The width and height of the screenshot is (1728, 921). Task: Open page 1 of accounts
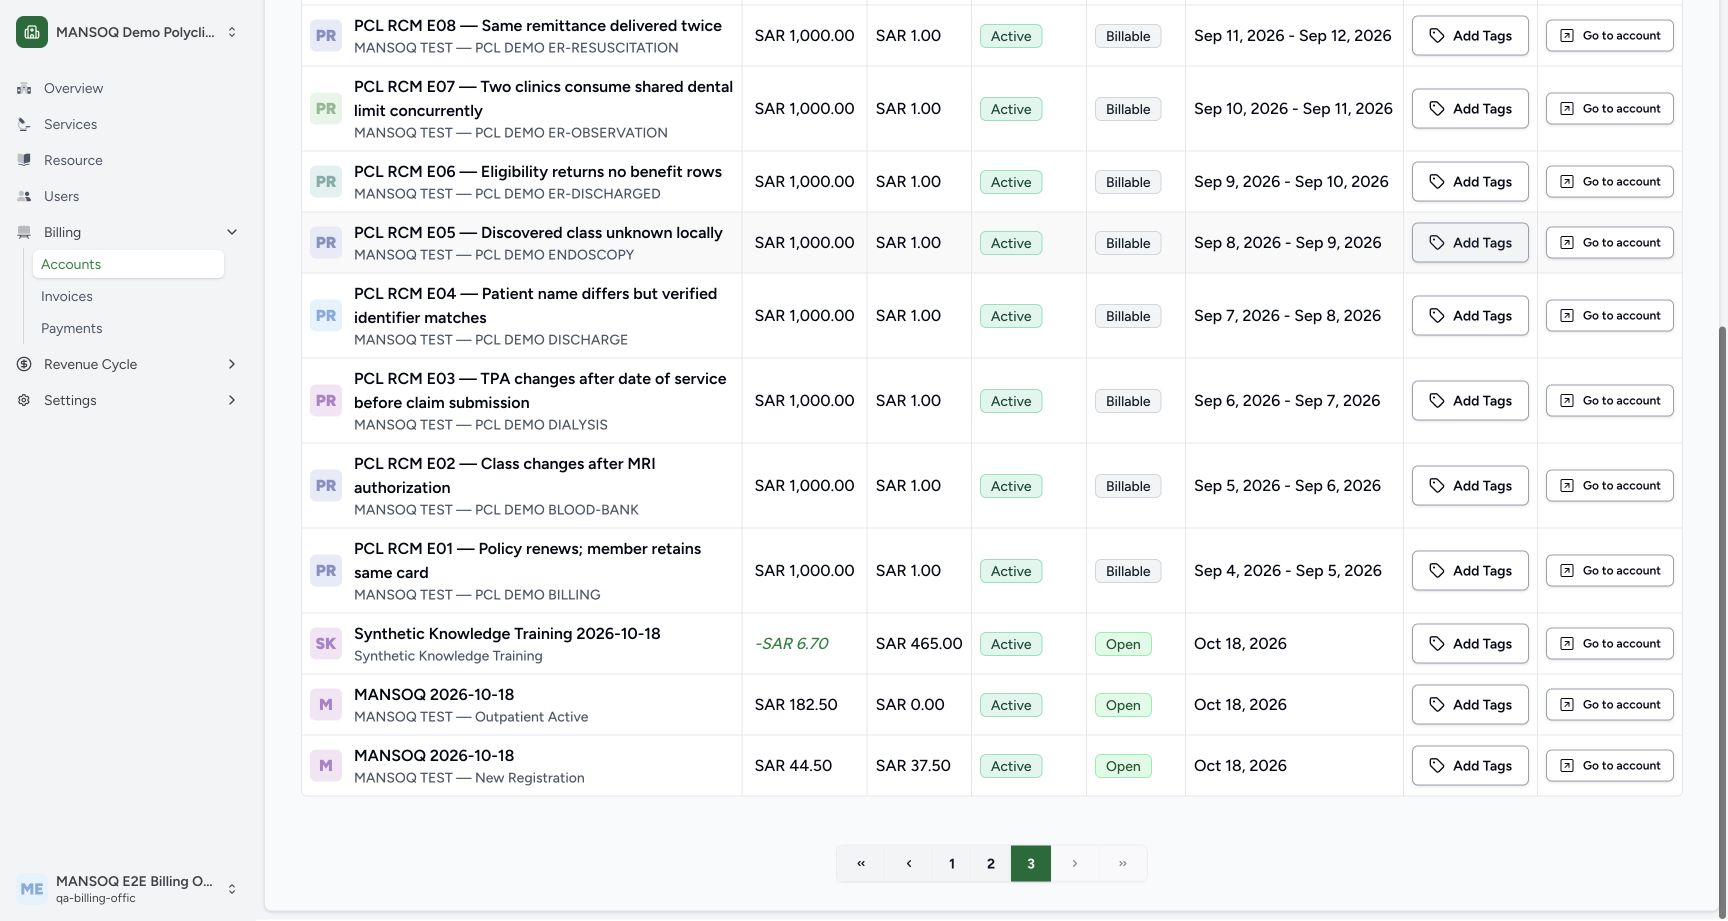click(x=952, y=864)
